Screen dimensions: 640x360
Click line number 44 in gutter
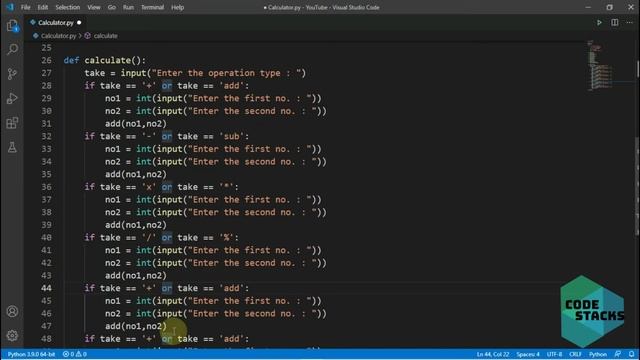[47, 288]
